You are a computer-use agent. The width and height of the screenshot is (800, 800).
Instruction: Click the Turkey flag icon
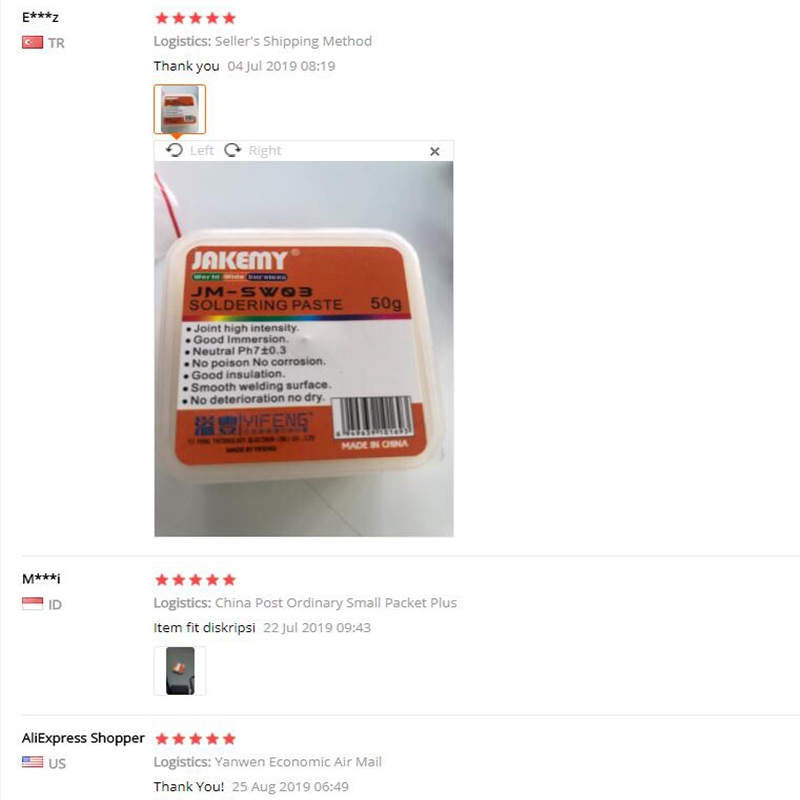pyautogui.click(x=33, y=42)
